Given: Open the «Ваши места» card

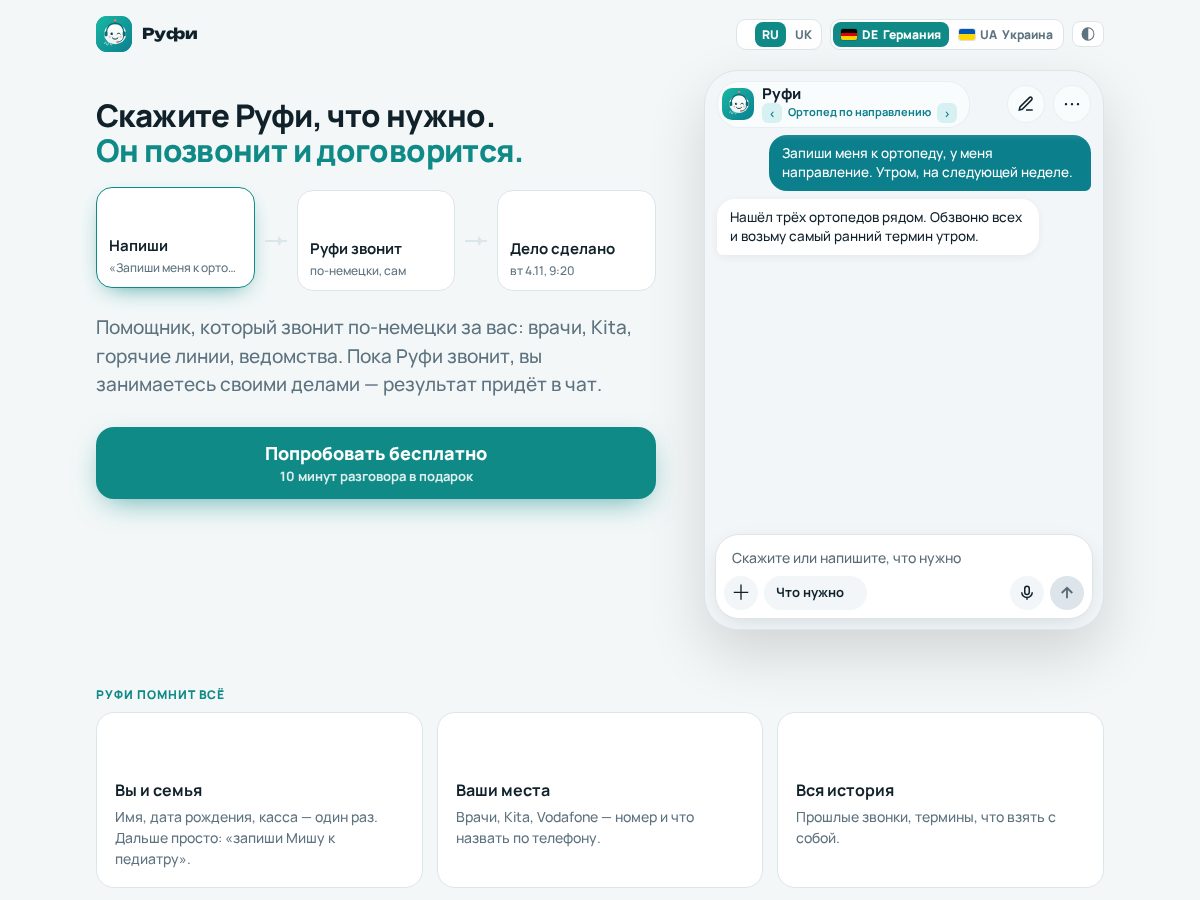Looking at the screenshot, I should 600,800.
